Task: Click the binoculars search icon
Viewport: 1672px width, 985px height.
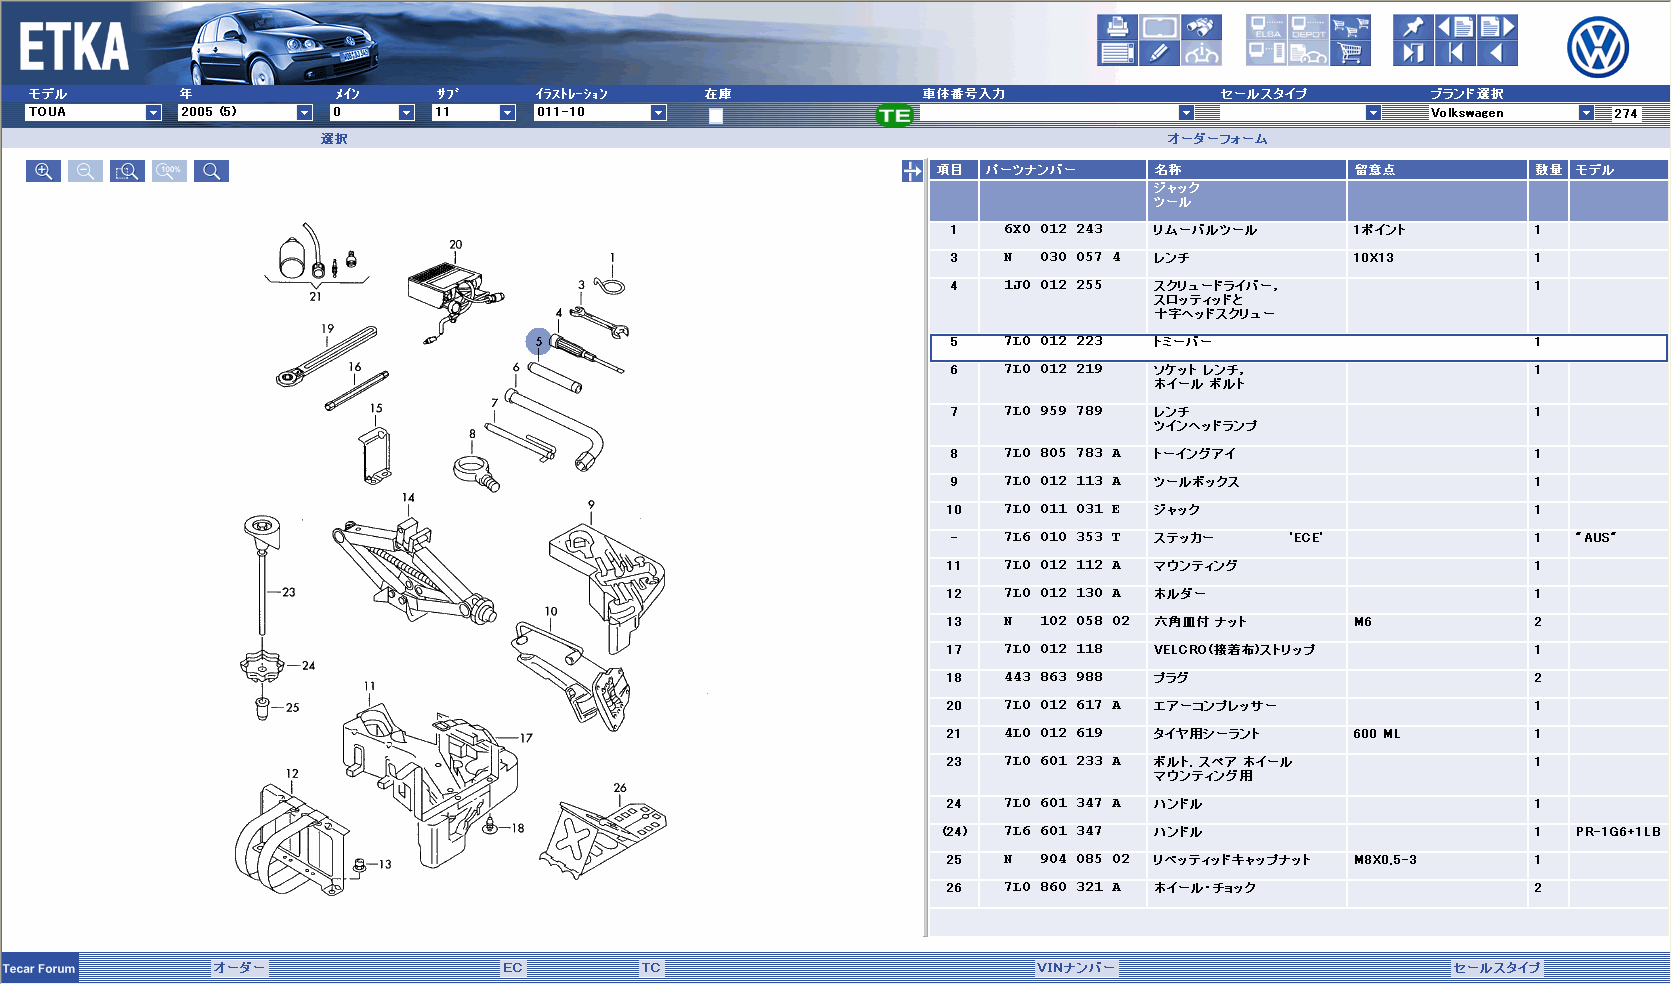Action: [x=1201, y=27]
